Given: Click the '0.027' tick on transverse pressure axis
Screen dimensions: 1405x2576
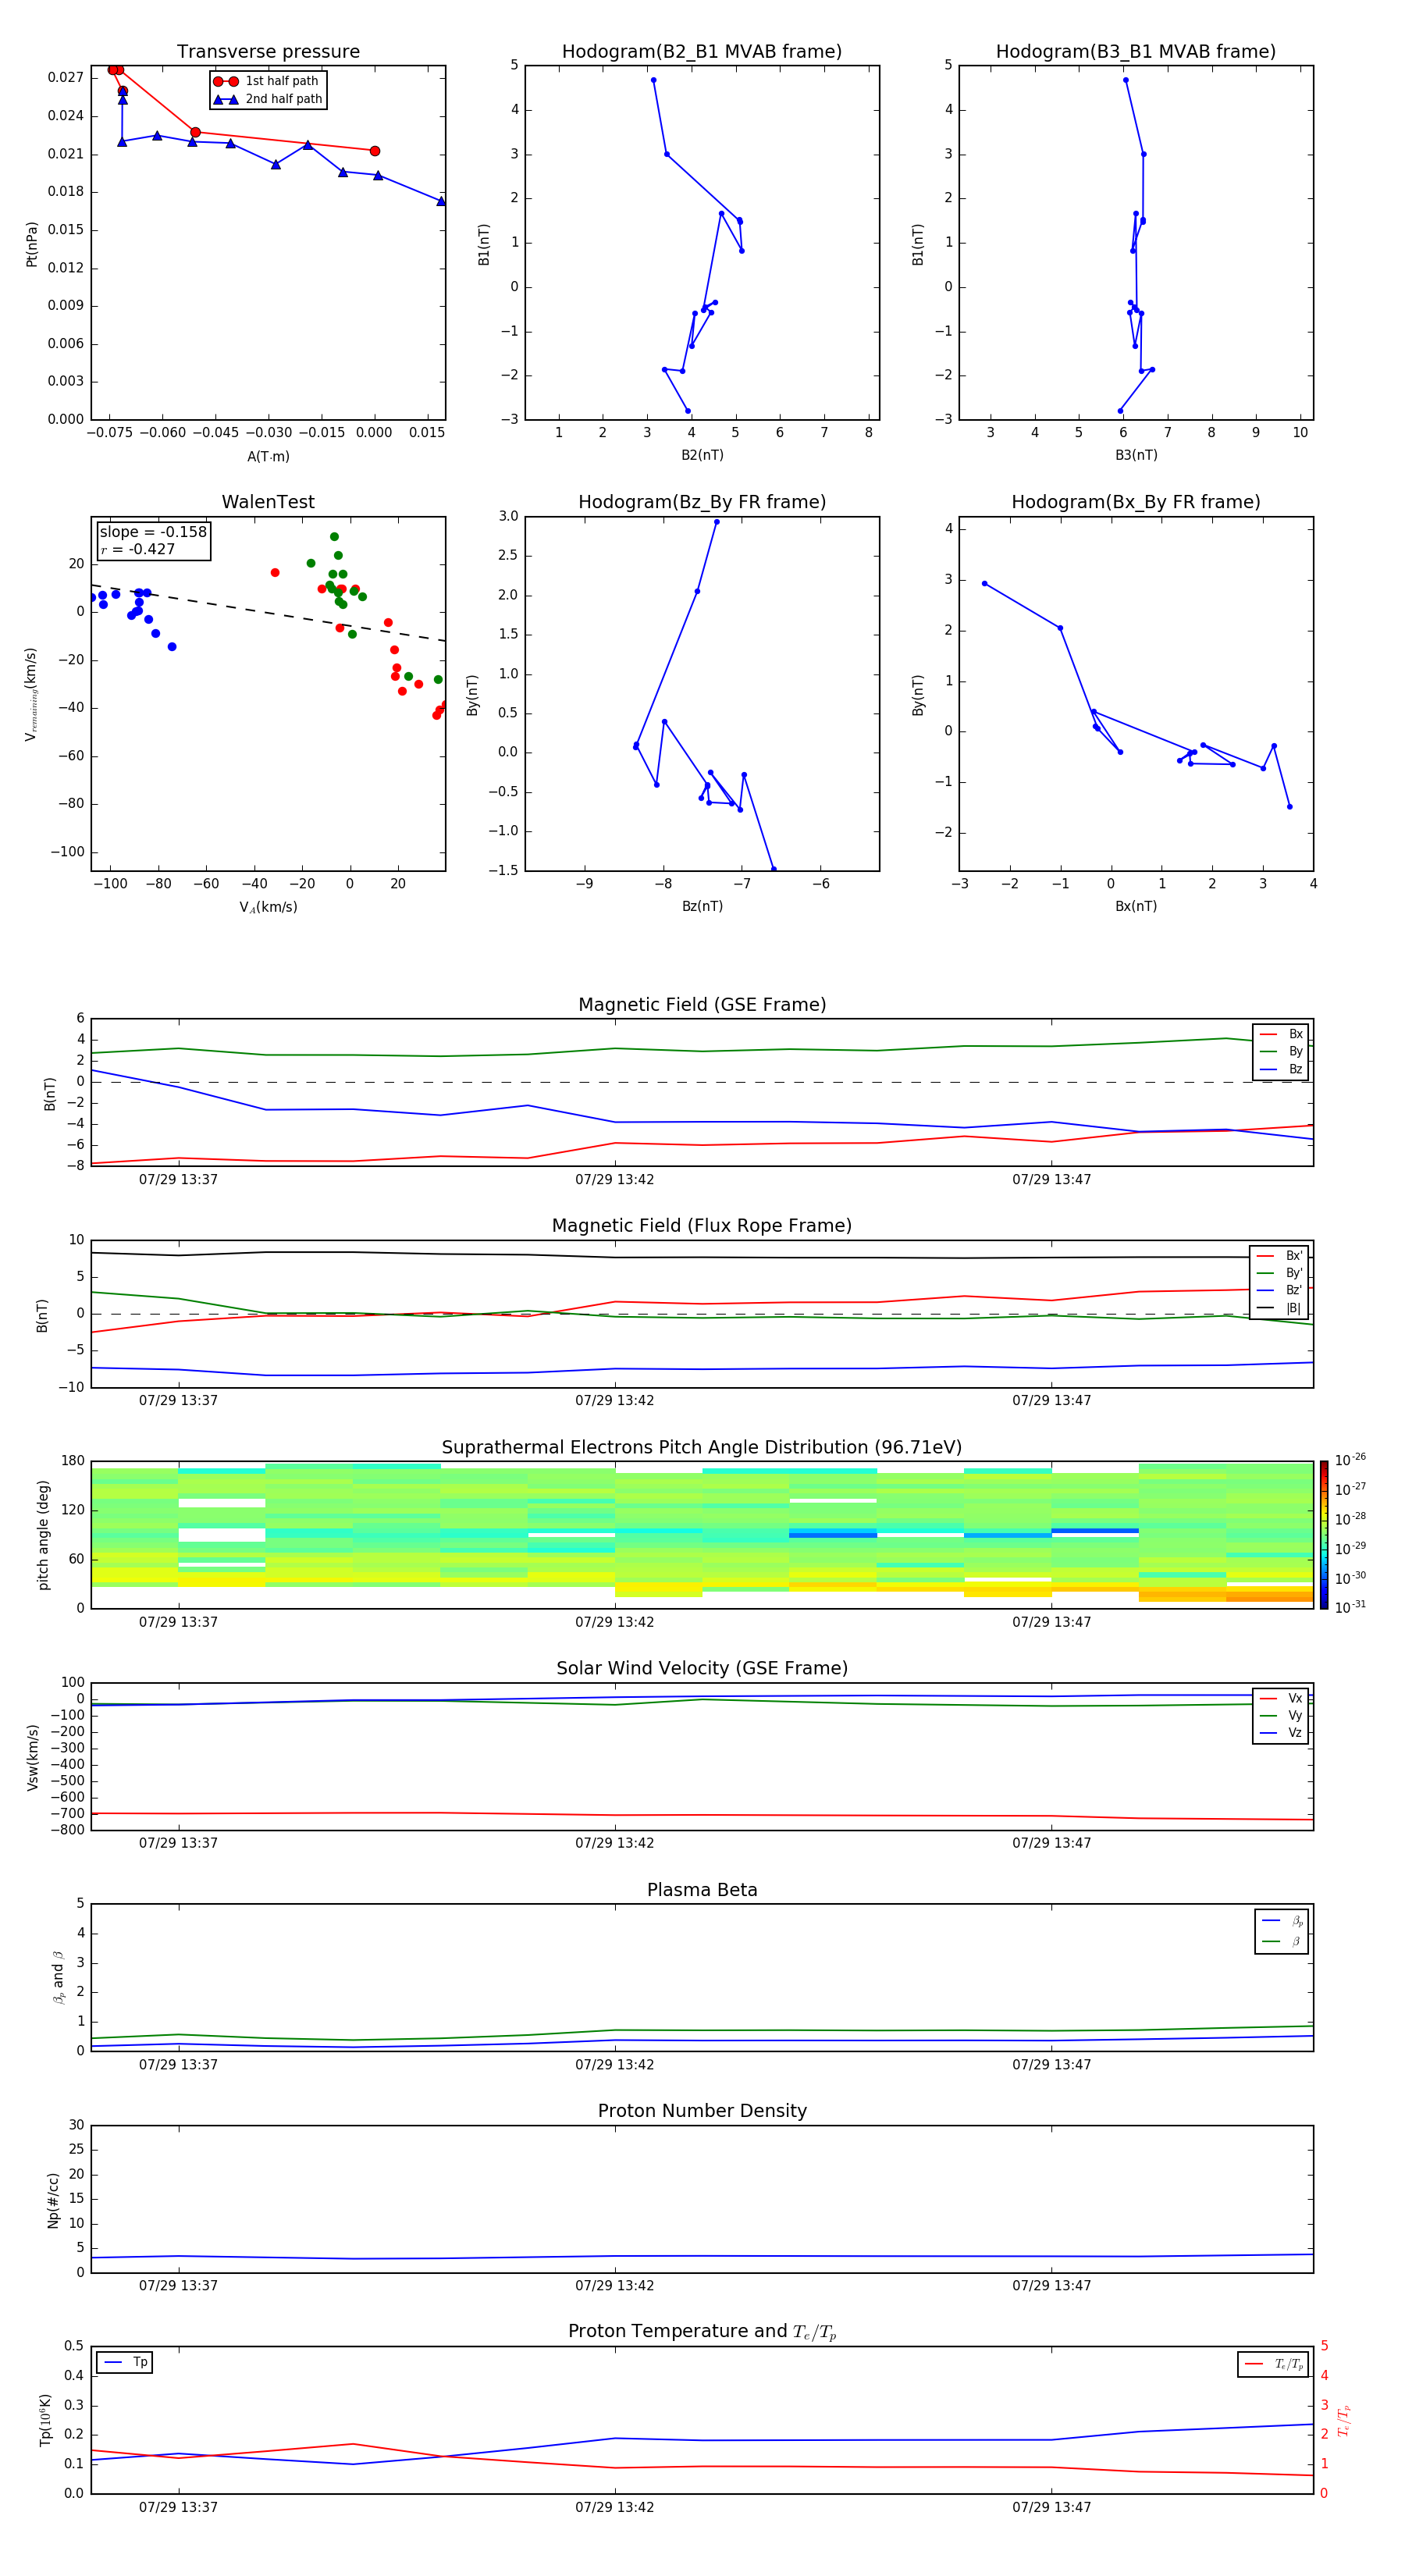Looking at the screenshot, I should [x=65, y=77].
